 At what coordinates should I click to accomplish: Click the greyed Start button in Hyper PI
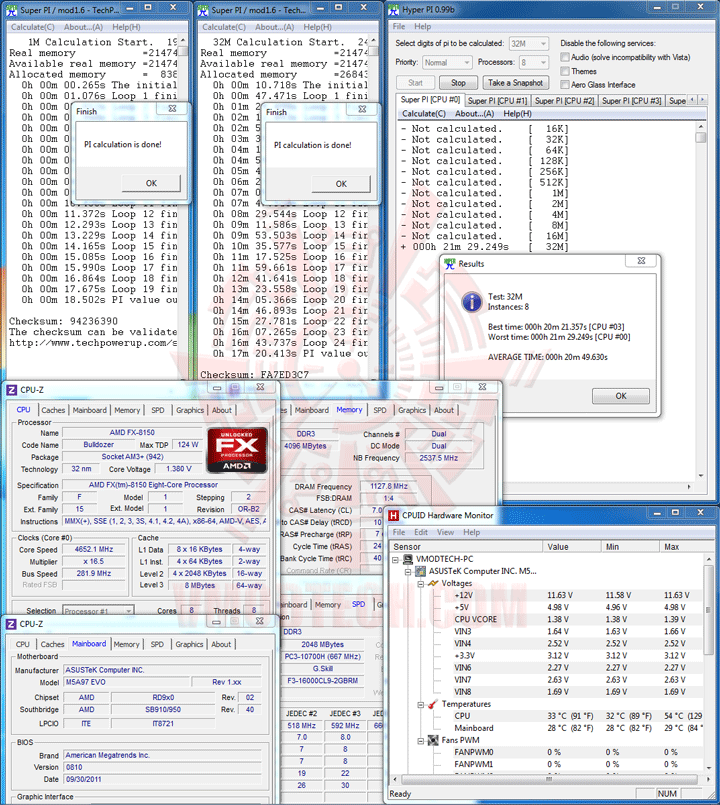tap(415, 83)
